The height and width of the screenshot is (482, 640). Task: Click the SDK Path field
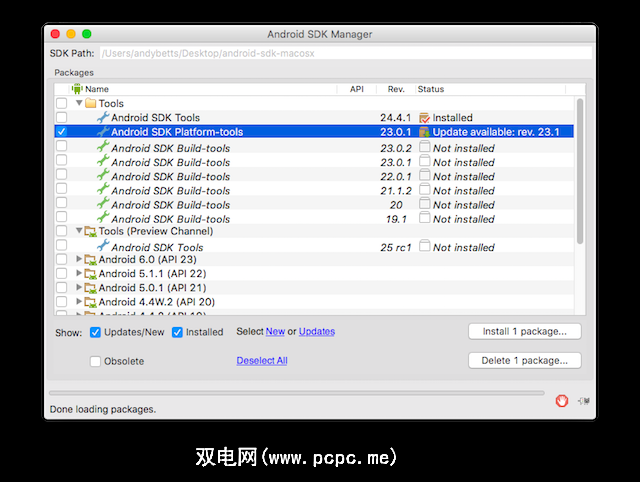coord(345,53)
